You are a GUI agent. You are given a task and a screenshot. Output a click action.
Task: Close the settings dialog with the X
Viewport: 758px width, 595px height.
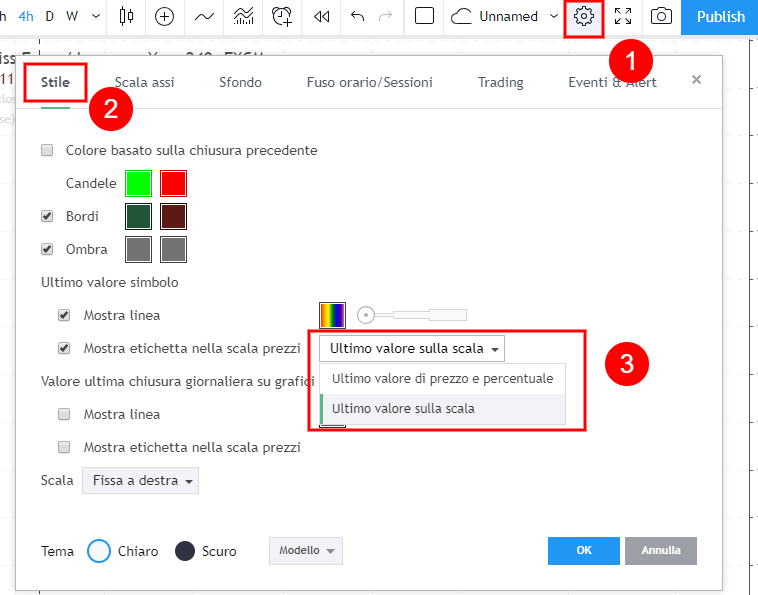tap(696, 80)
